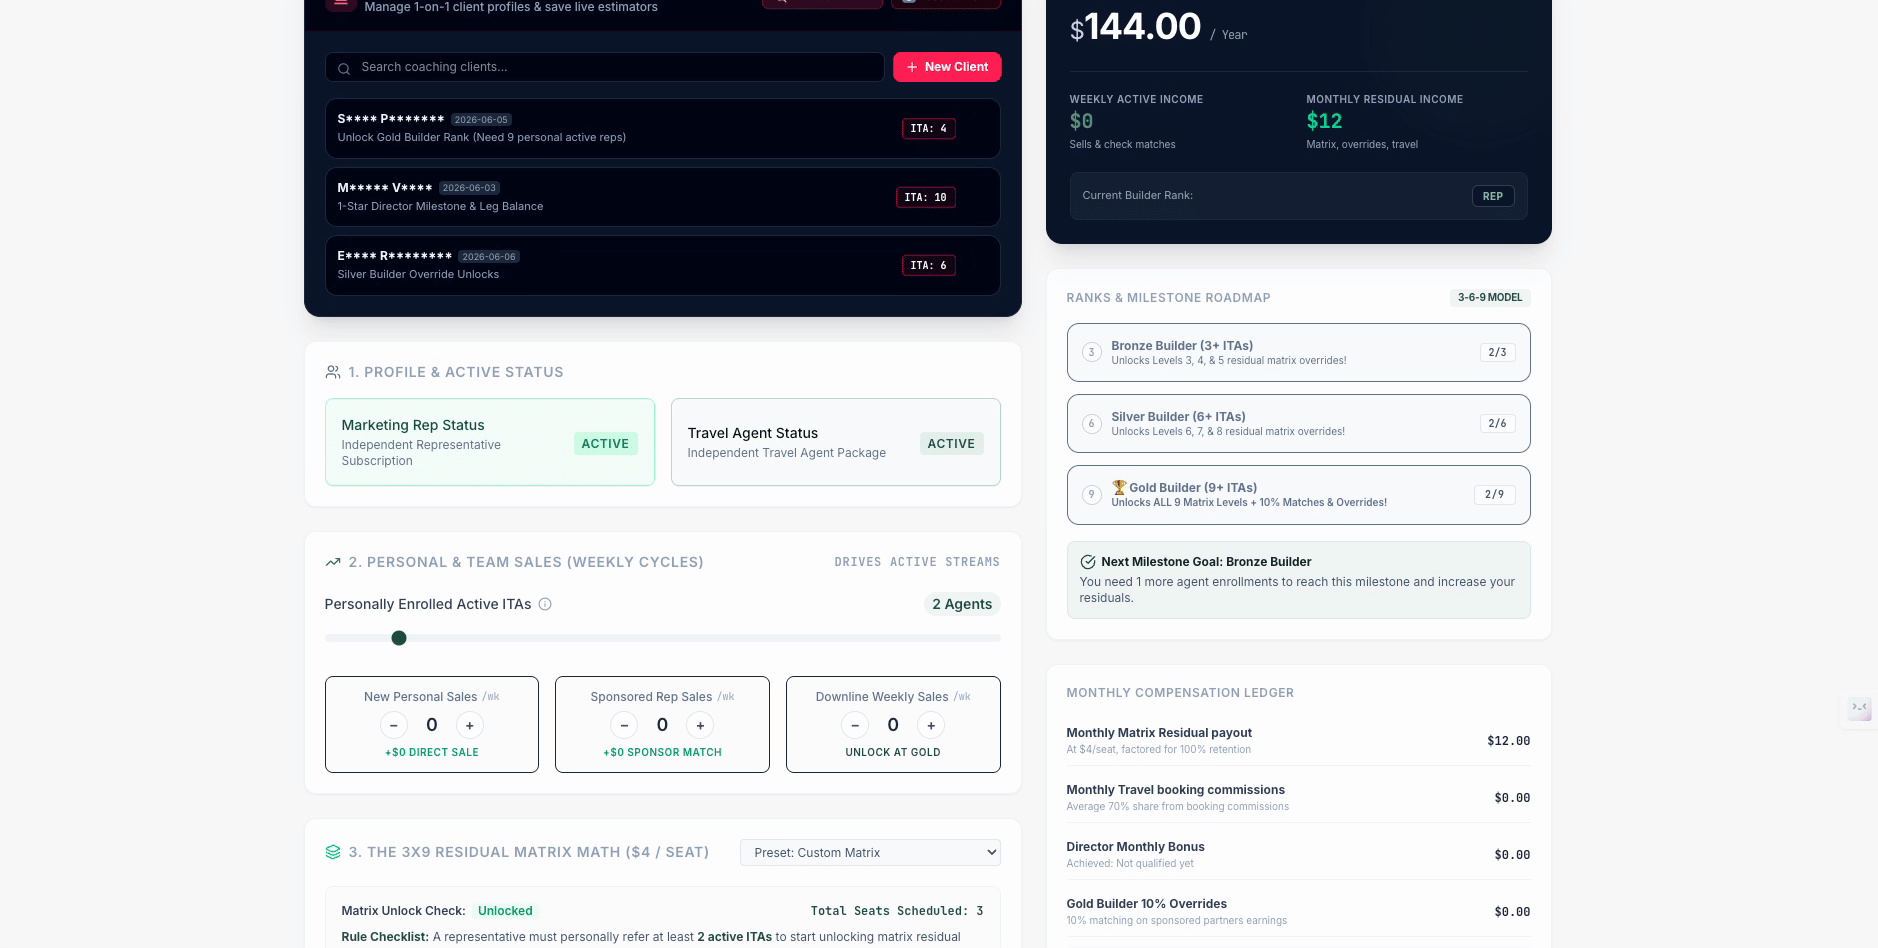Click the layers icon by 3x9 Residual Matrix Math

(x=333, y=852)
